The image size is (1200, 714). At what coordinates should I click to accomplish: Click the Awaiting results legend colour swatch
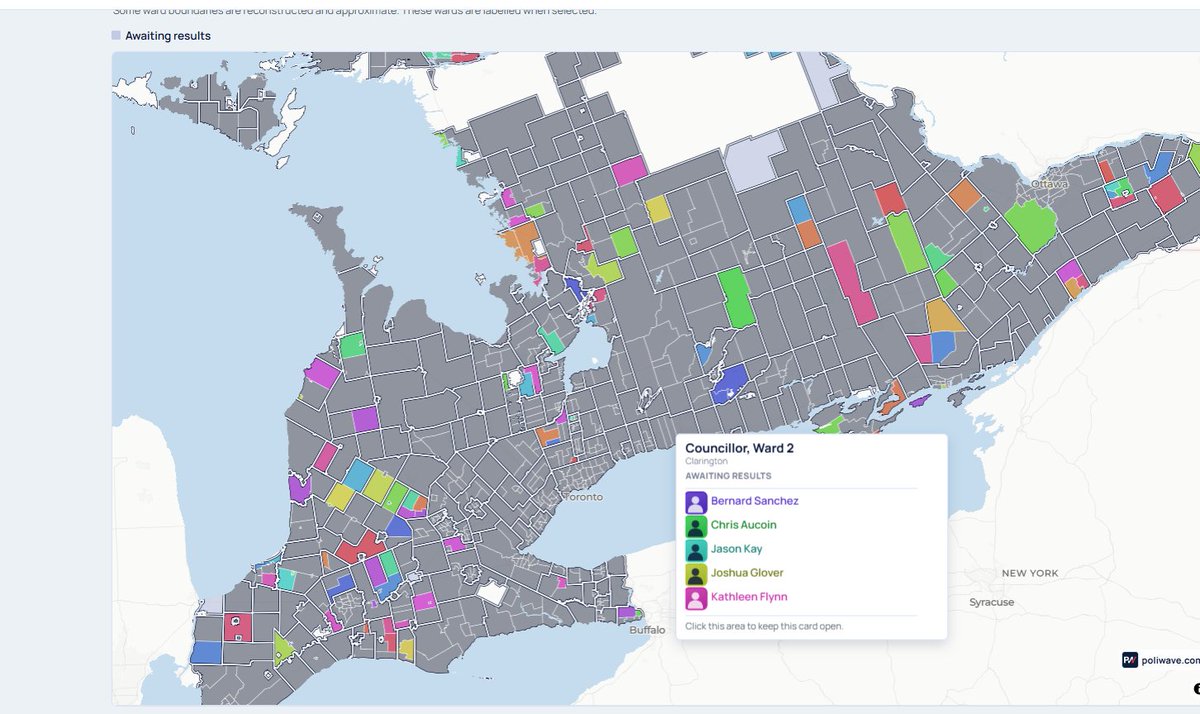[x=116, y=36]
